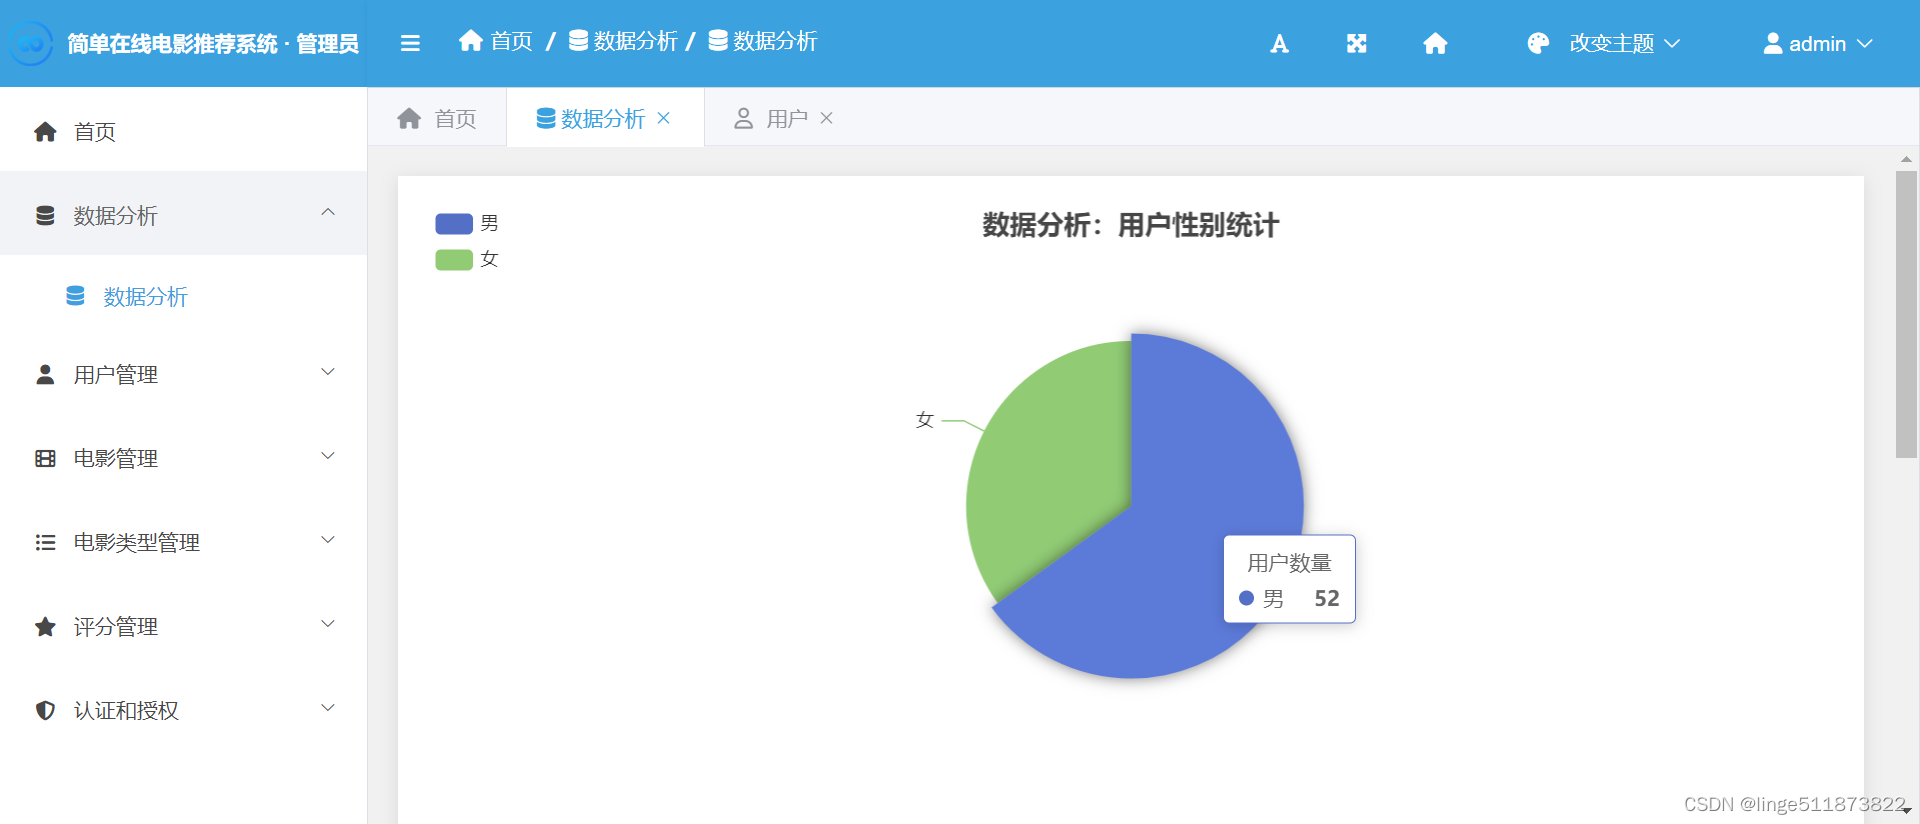Toggle fullscreen with the expand icon
The width and height of the screenshot is (1920, 824).
[1356, 43]
